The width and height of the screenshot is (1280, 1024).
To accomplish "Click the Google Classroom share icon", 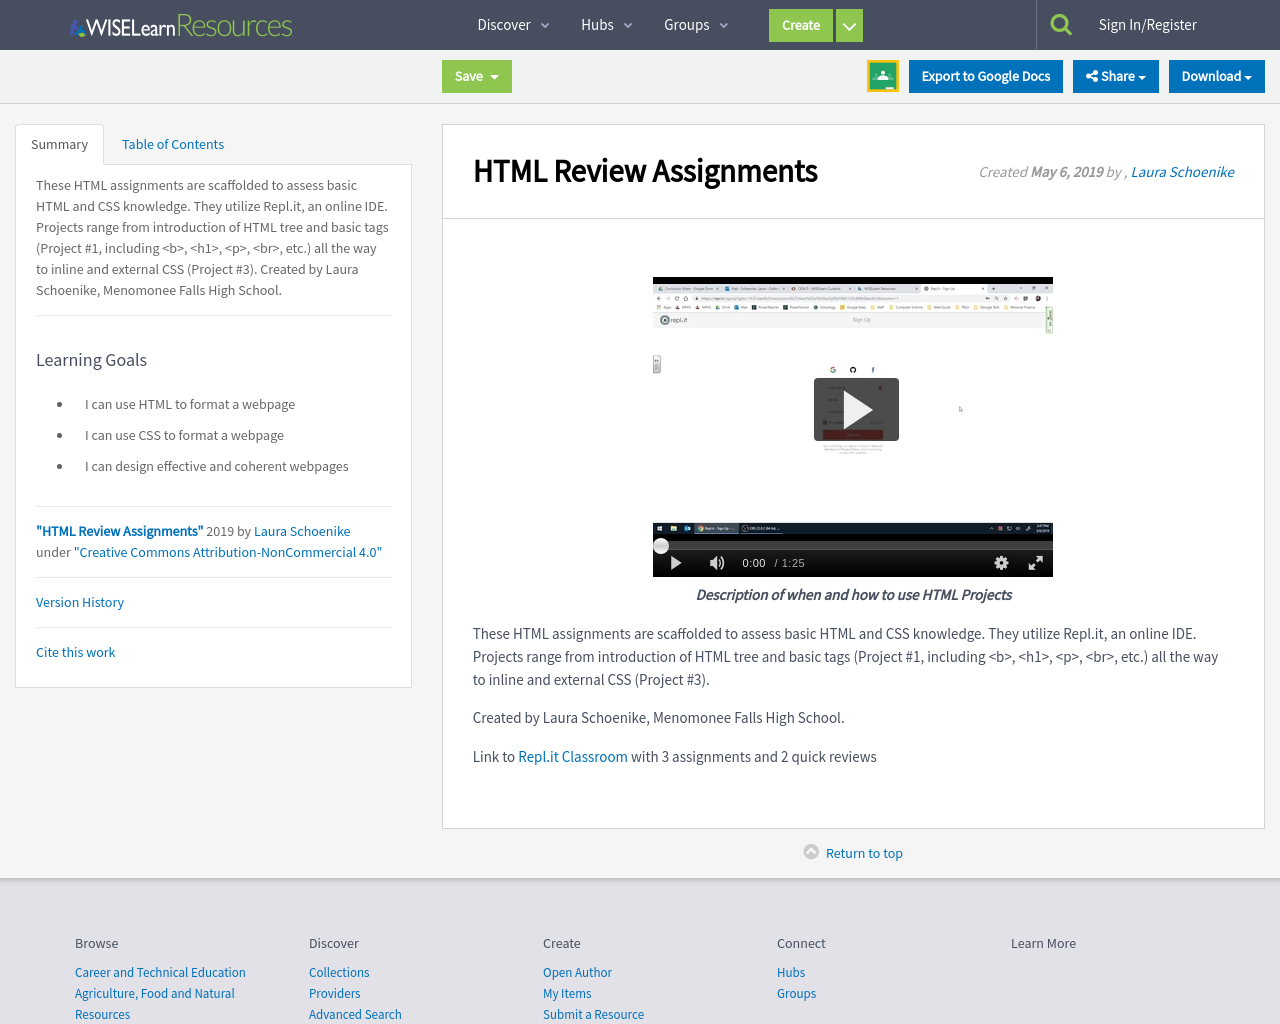I will click(883, 76).
